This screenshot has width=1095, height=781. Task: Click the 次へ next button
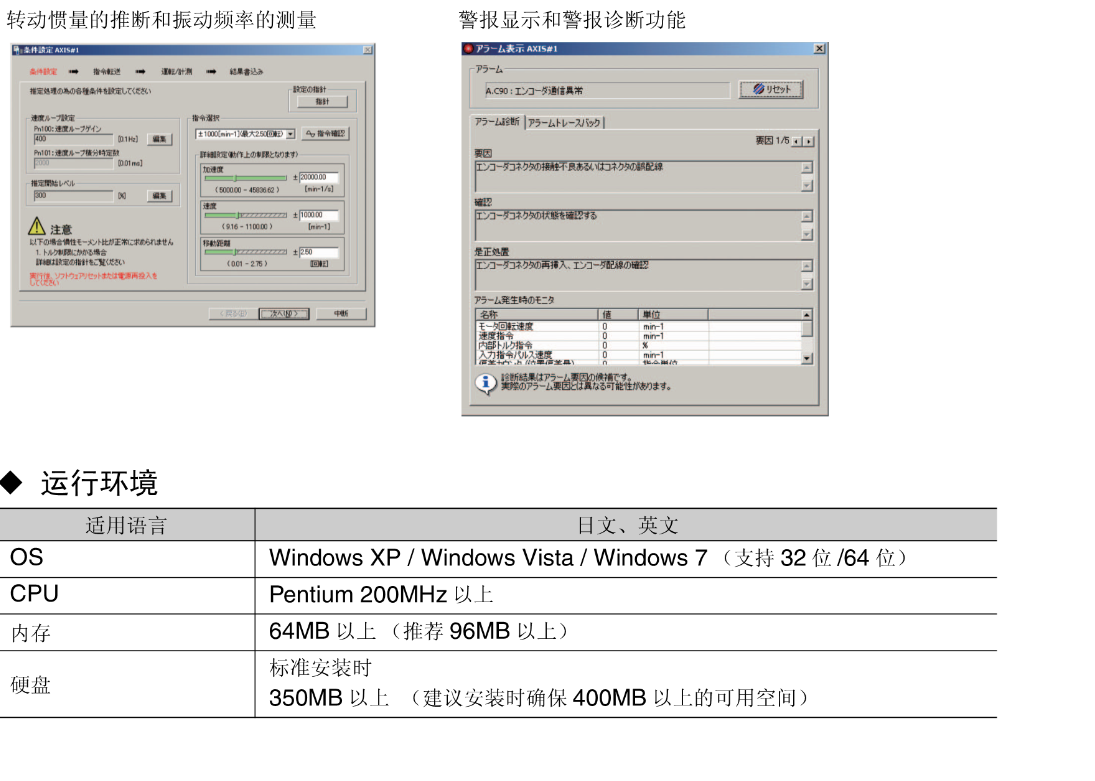284,313
